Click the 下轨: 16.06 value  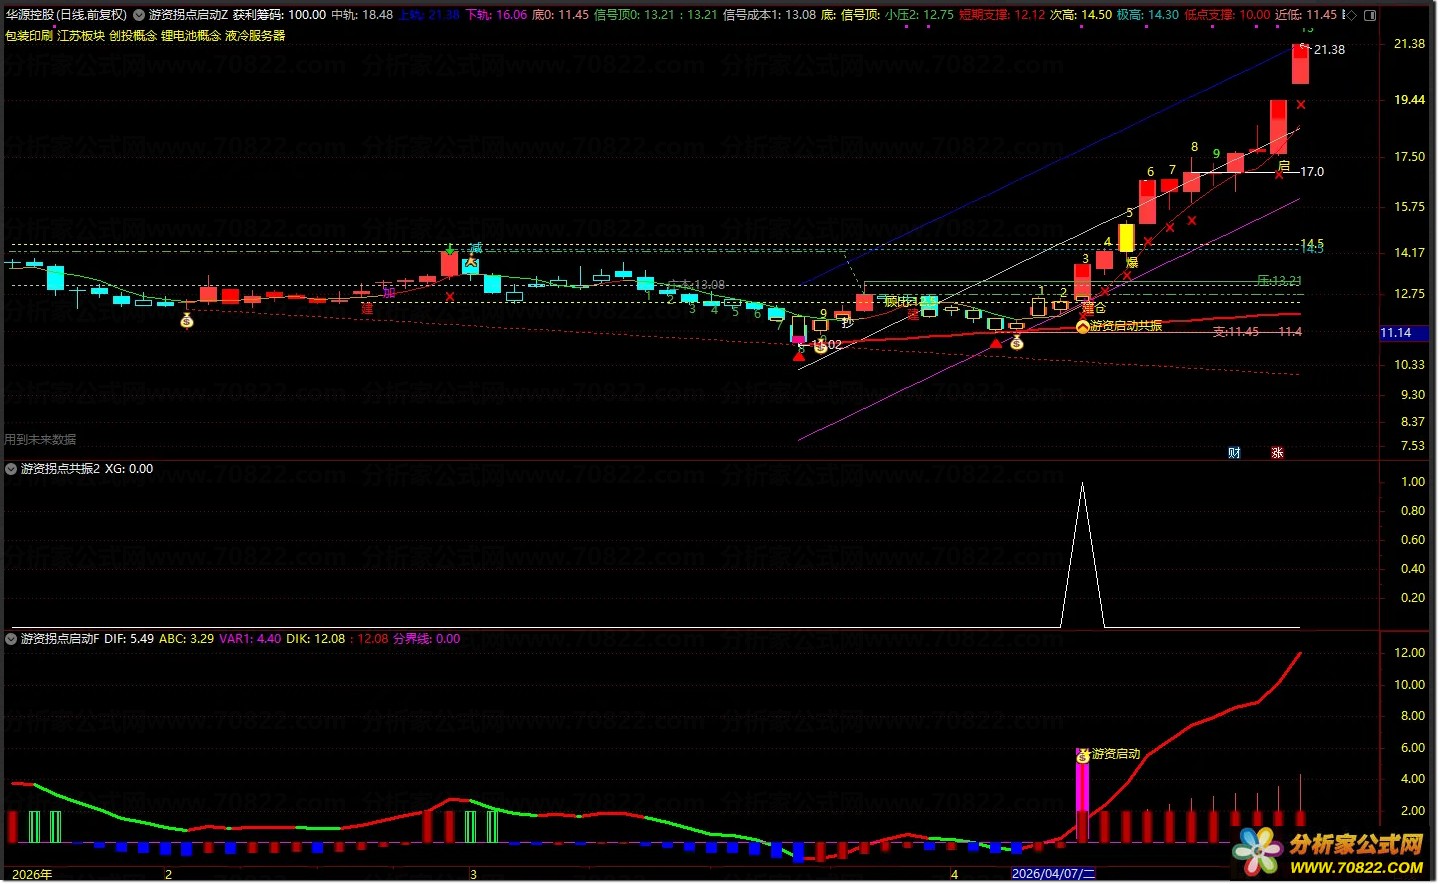point(496,15)
